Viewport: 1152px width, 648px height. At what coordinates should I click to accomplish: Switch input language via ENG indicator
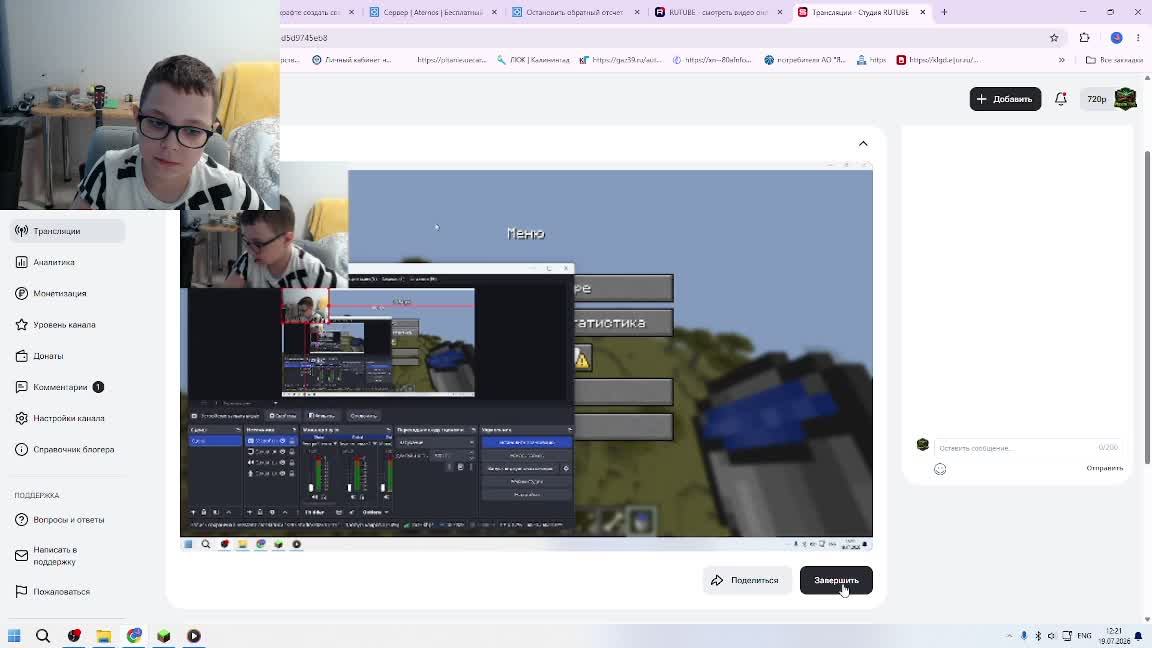point(1084,636)
